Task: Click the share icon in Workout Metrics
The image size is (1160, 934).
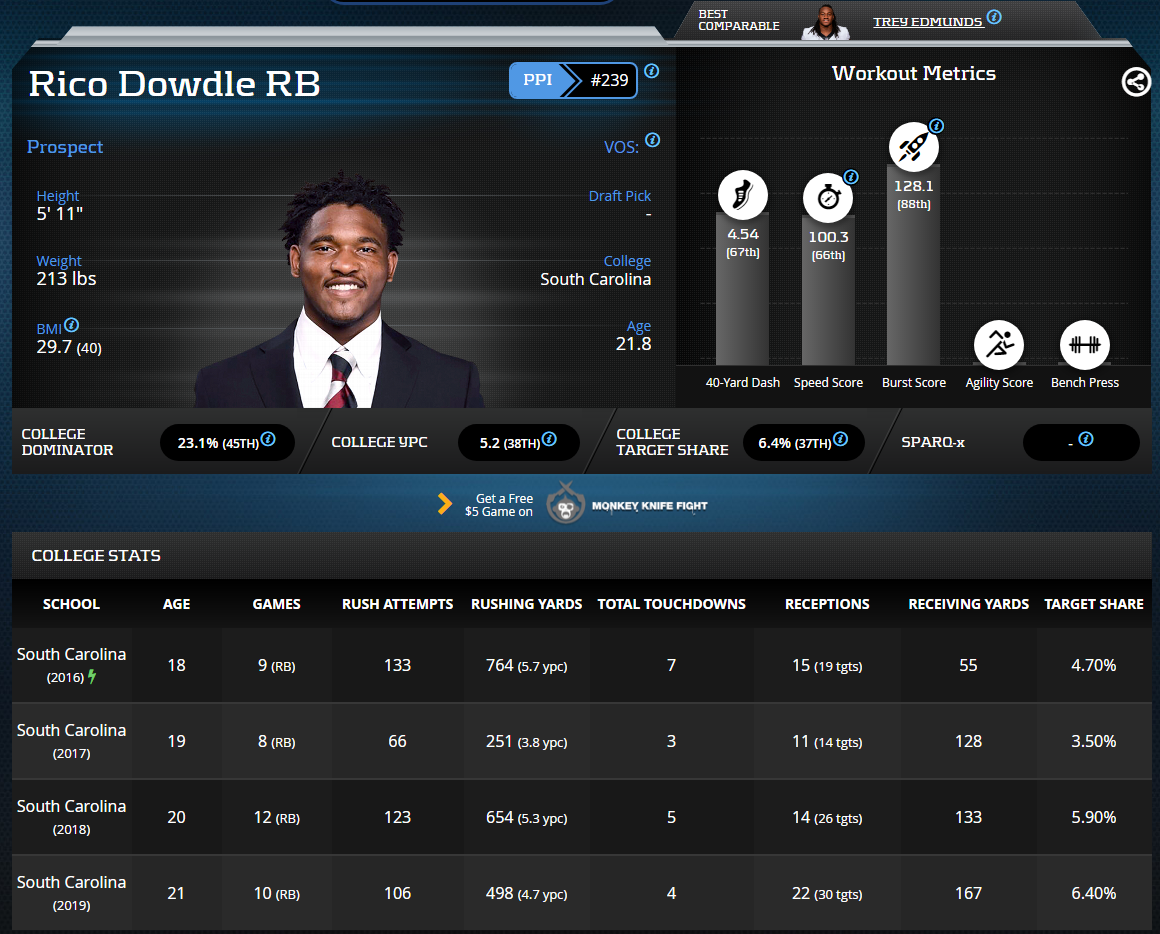Action: pyautogui.click(x=1136, y=82)
